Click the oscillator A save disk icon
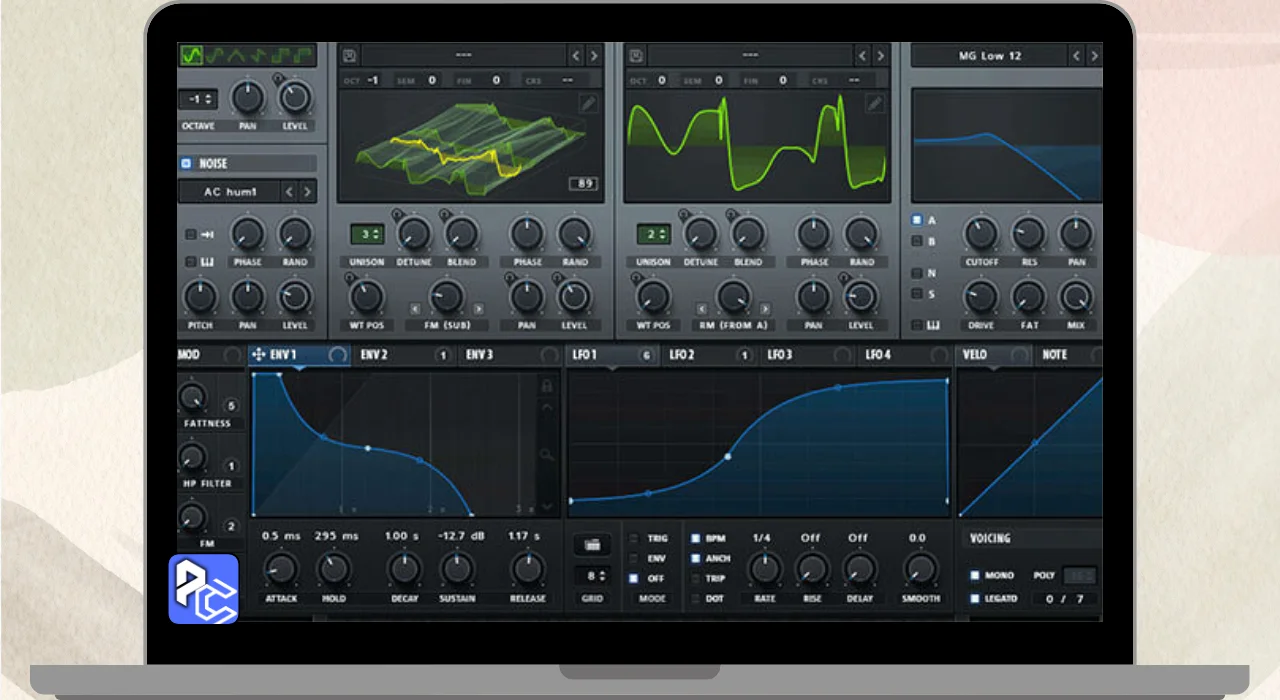This screenshot has height=700, width=1280. (349, 56)
